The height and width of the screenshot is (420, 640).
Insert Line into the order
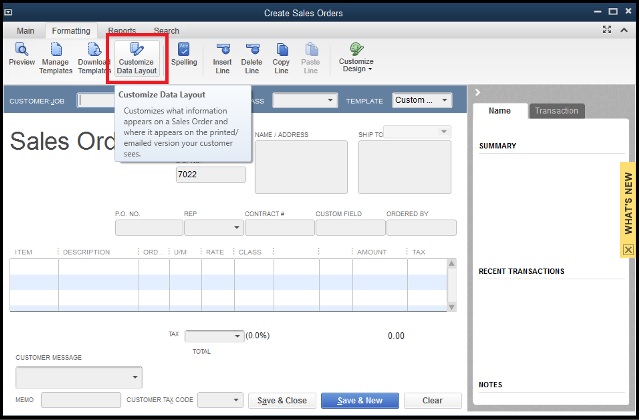(x=222, y=58)
